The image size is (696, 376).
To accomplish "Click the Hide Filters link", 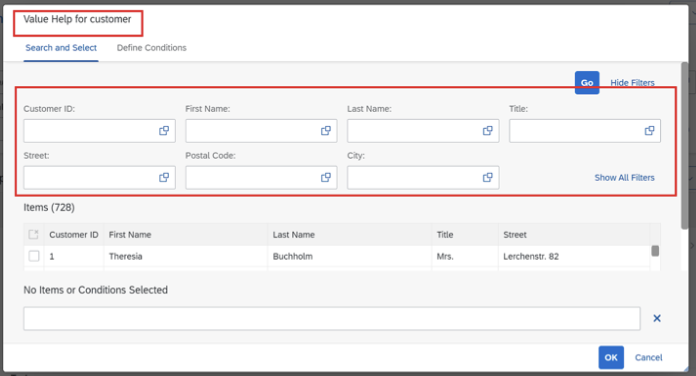I will 632,83.
